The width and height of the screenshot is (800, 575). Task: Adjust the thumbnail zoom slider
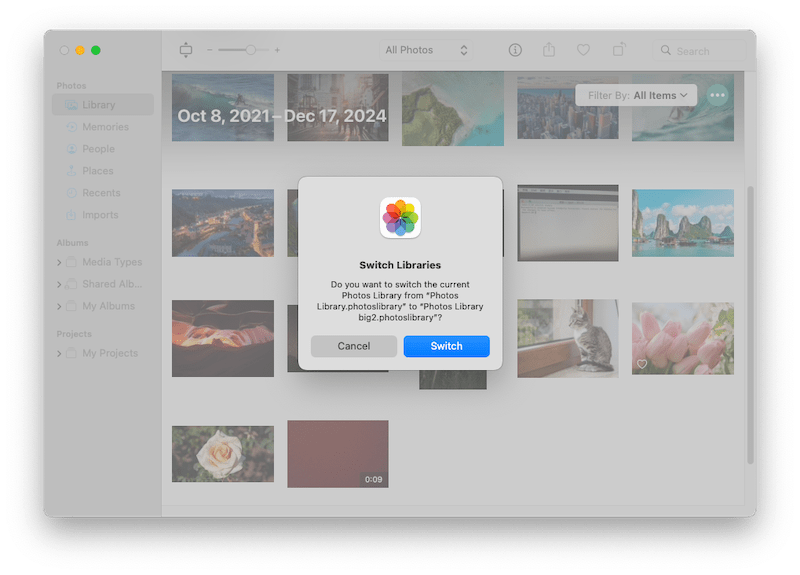pos(250,50)
